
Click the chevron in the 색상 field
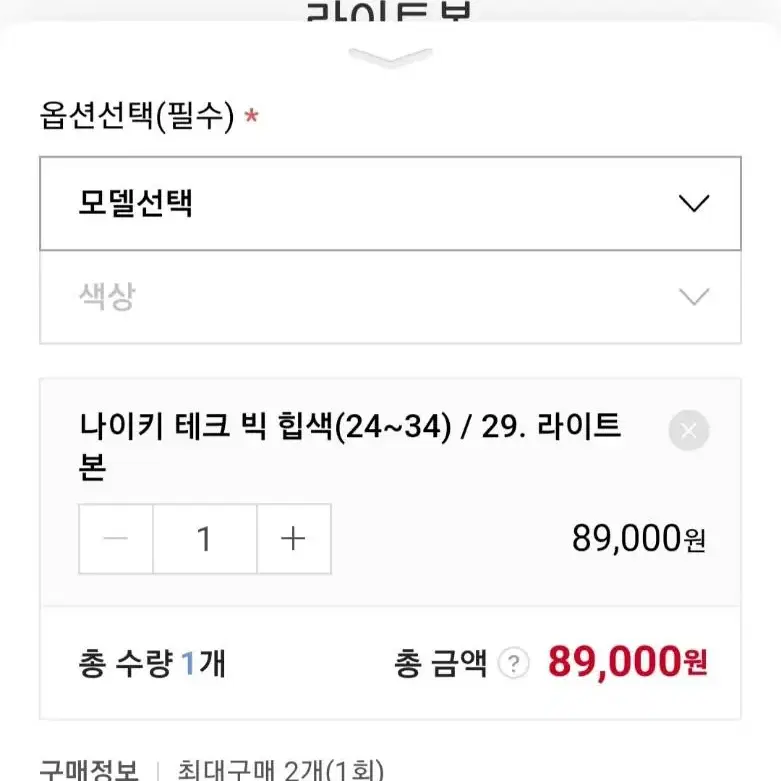(694, 296)
